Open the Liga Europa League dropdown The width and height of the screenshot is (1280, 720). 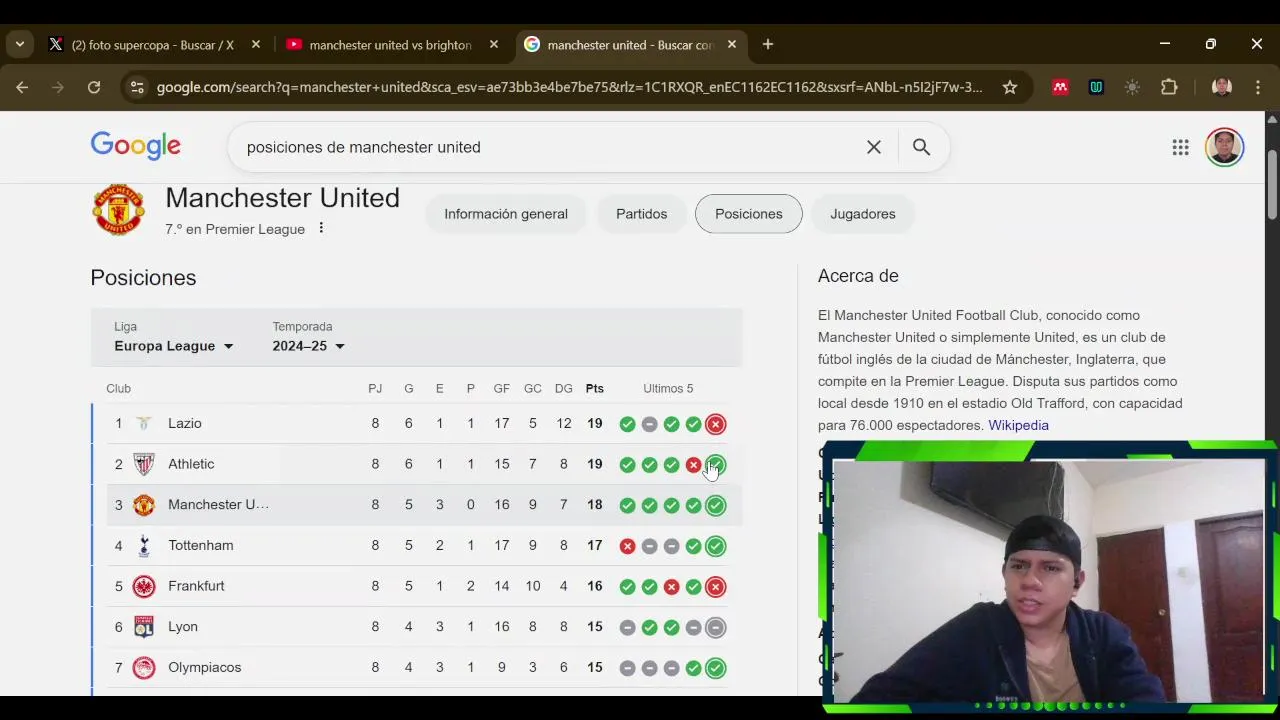(173, 346)
